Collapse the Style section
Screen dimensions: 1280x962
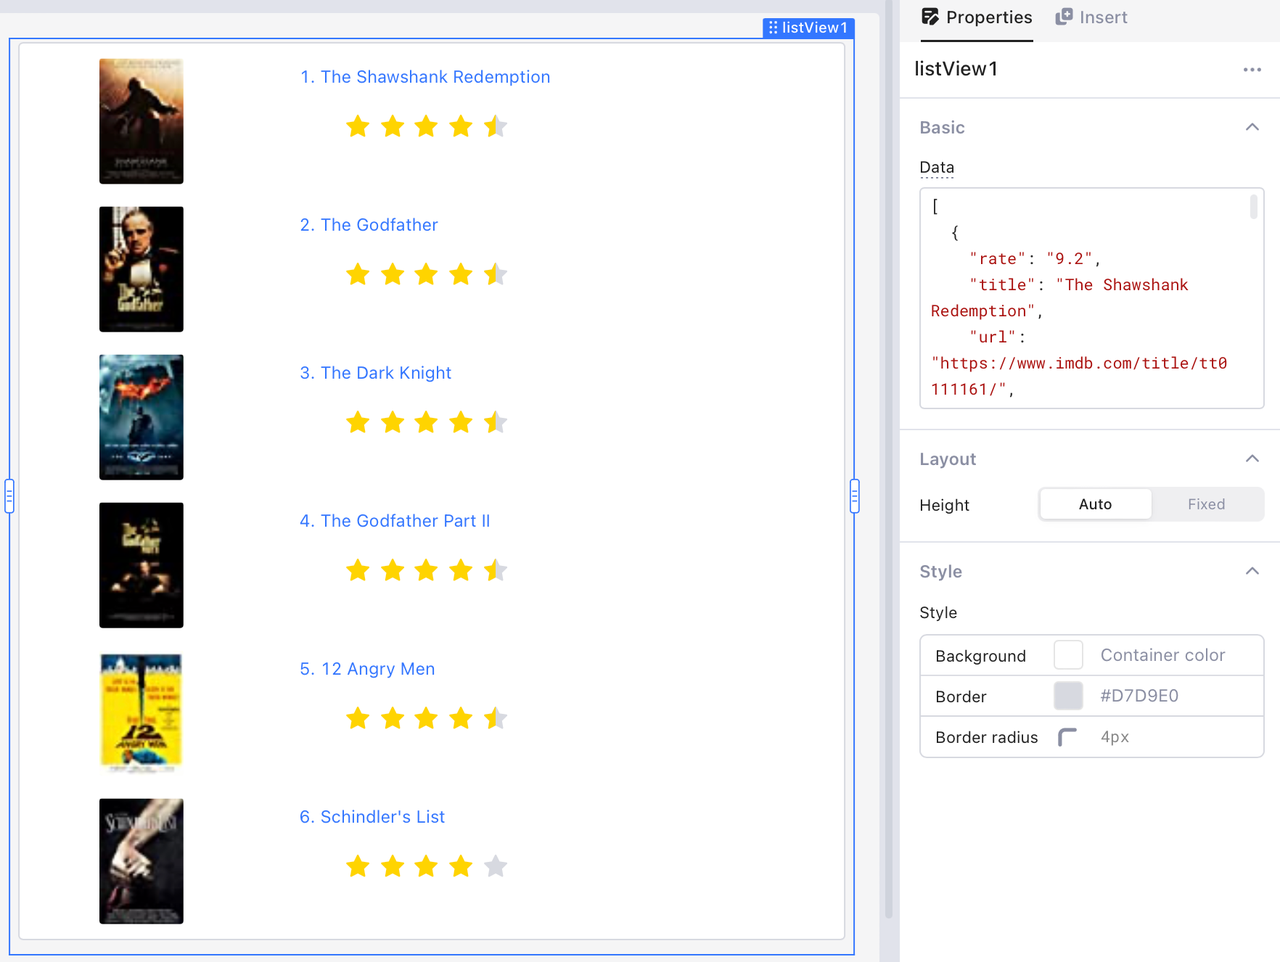click(x=1252, y=572)
